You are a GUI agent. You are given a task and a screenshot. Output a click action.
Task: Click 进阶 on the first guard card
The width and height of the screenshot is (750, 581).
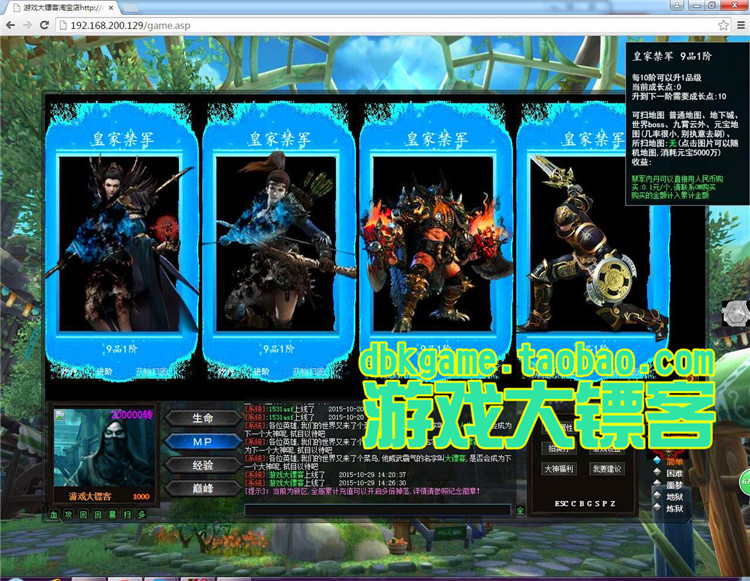pos(104,371)
